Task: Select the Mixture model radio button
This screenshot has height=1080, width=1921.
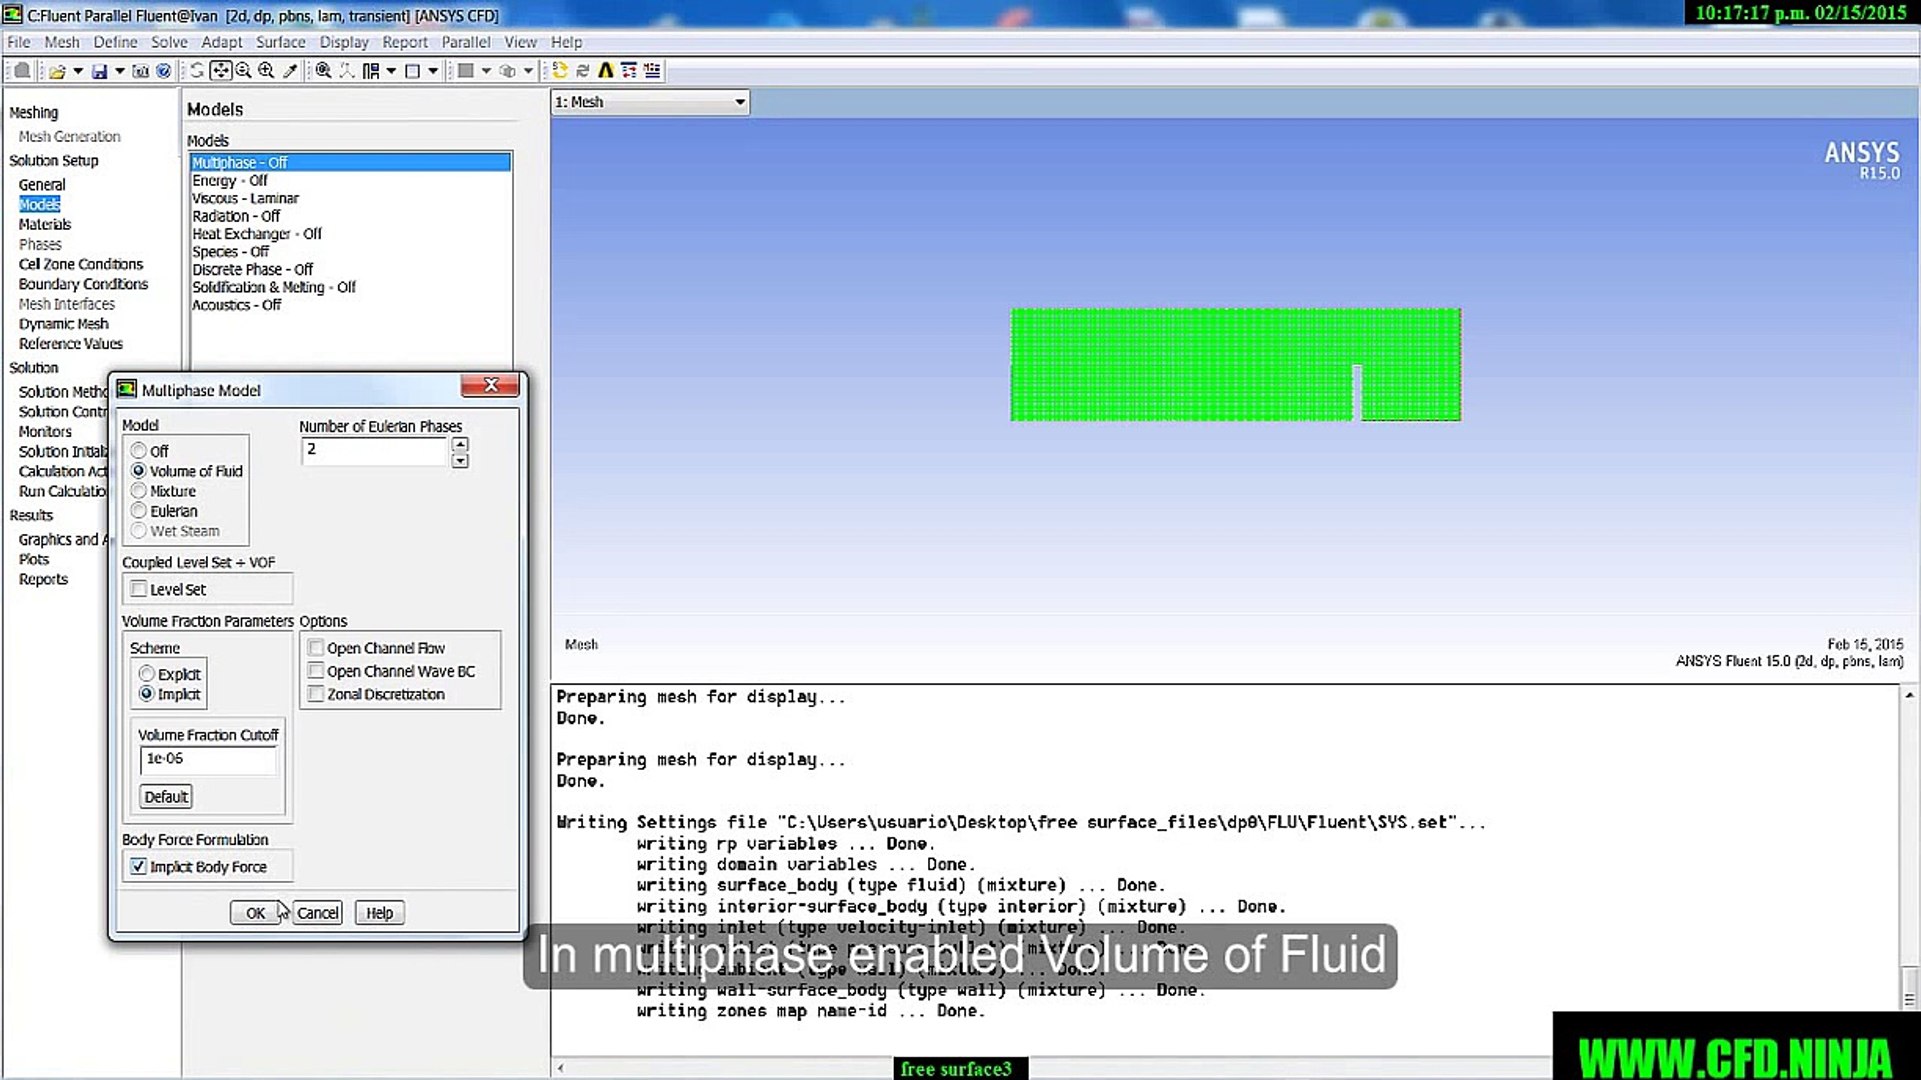Action: (139, 491)
